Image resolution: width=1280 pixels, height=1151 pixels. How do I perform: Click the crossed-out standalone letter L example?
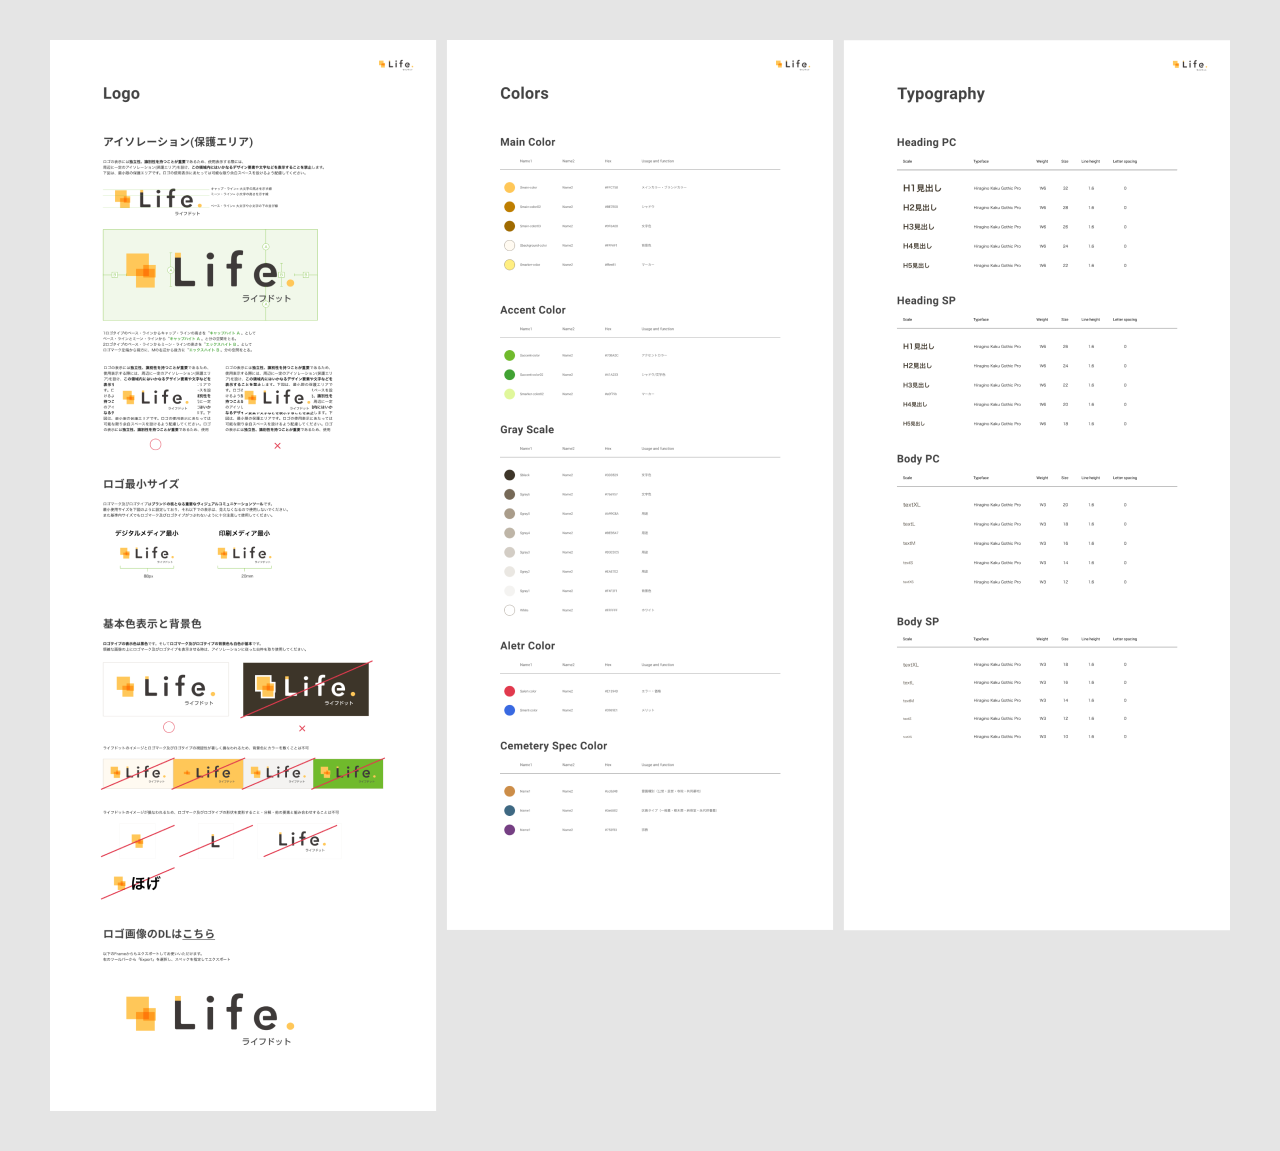[215, 842]
